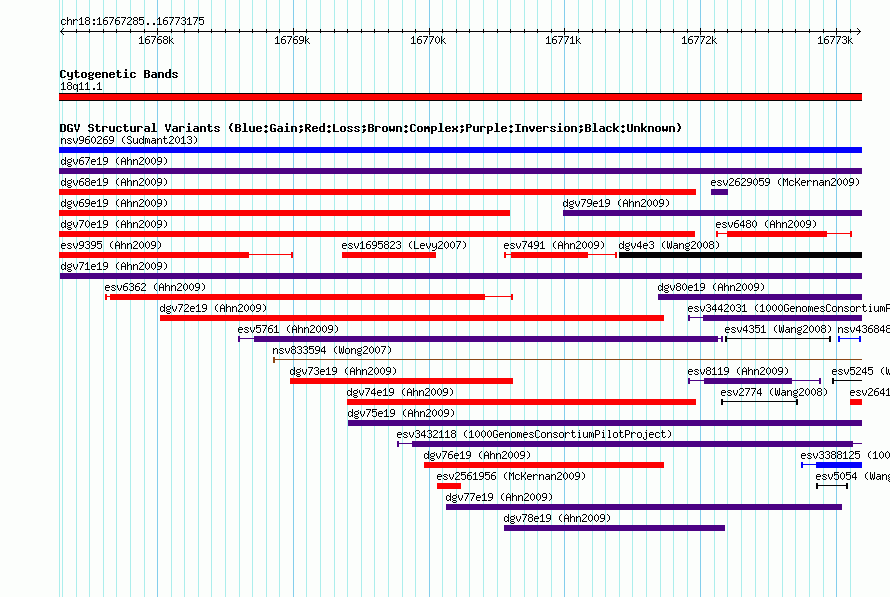This screenshot has height=597, width=890.
Task: Open the dgv4e3 (Wang2008) black unknown bar
Action: click(740, 255)
